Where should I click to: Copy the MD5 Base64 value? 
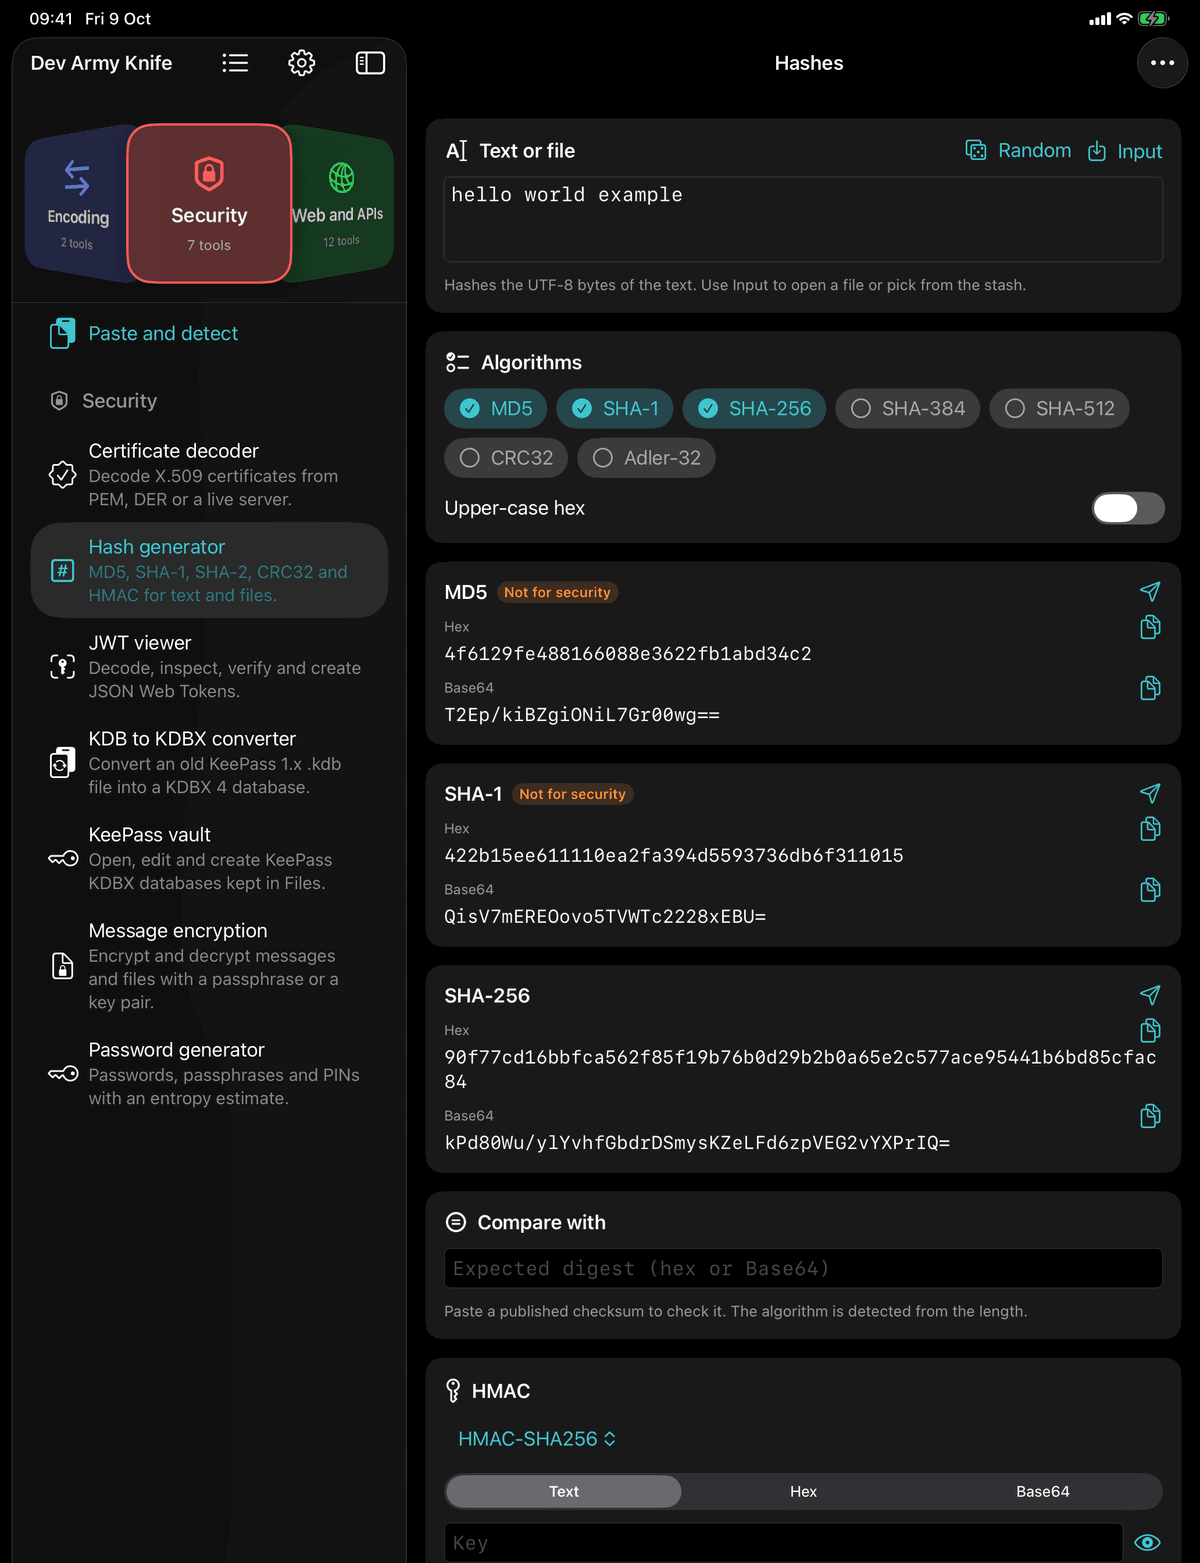pyautogui.click(x=1150, y=688)
